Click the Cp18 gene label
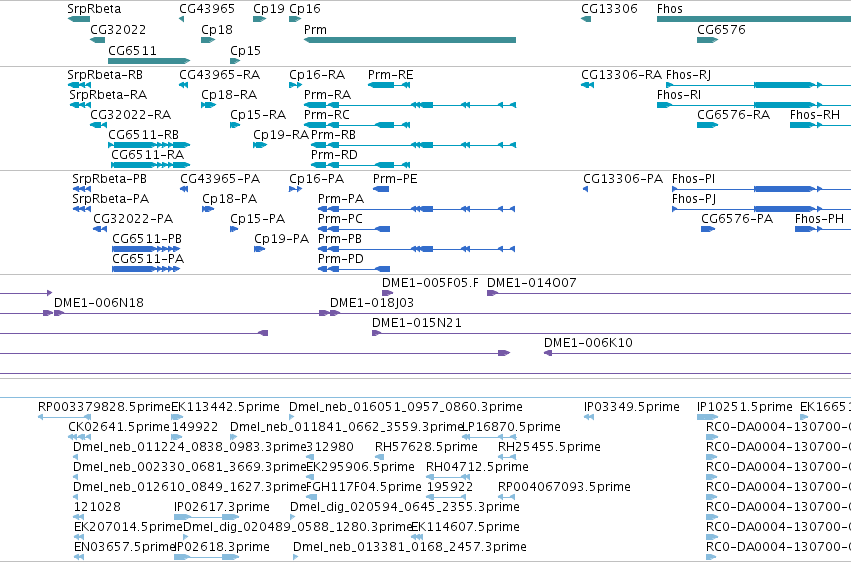 coord(217,29)
